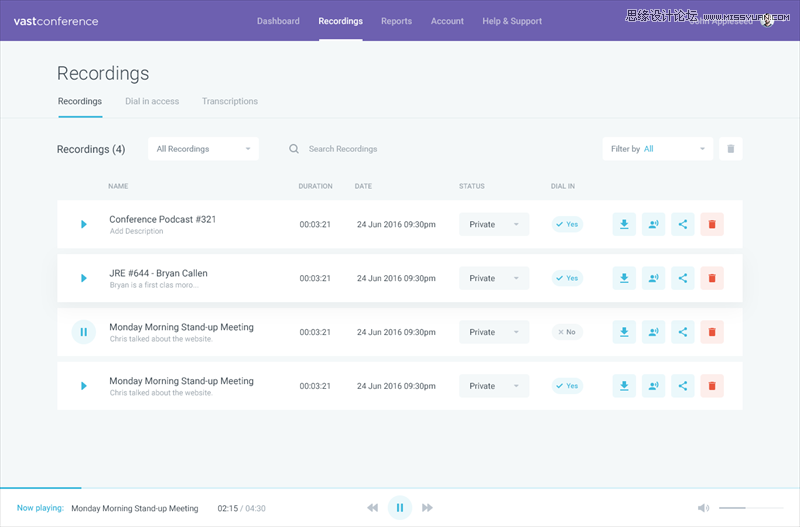Open the Reports menu item

click(396, 21)
